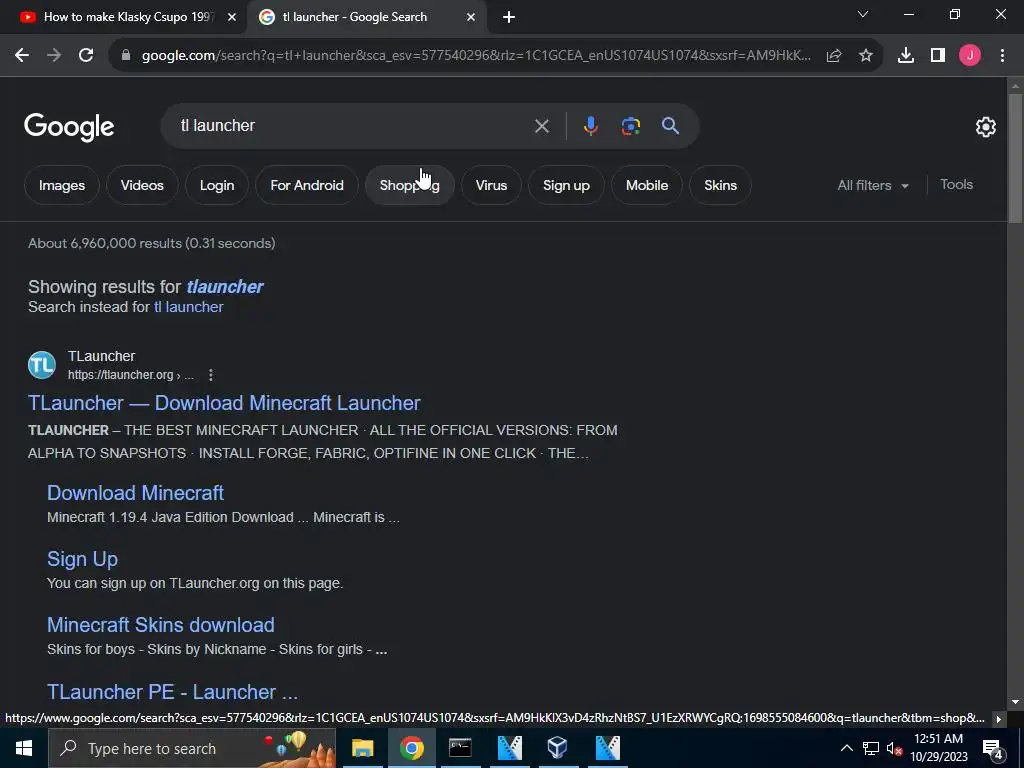The height and width of the screenshot is (768, 1024).
Task: Reload the Google Search page
Action: click(86, 56)
